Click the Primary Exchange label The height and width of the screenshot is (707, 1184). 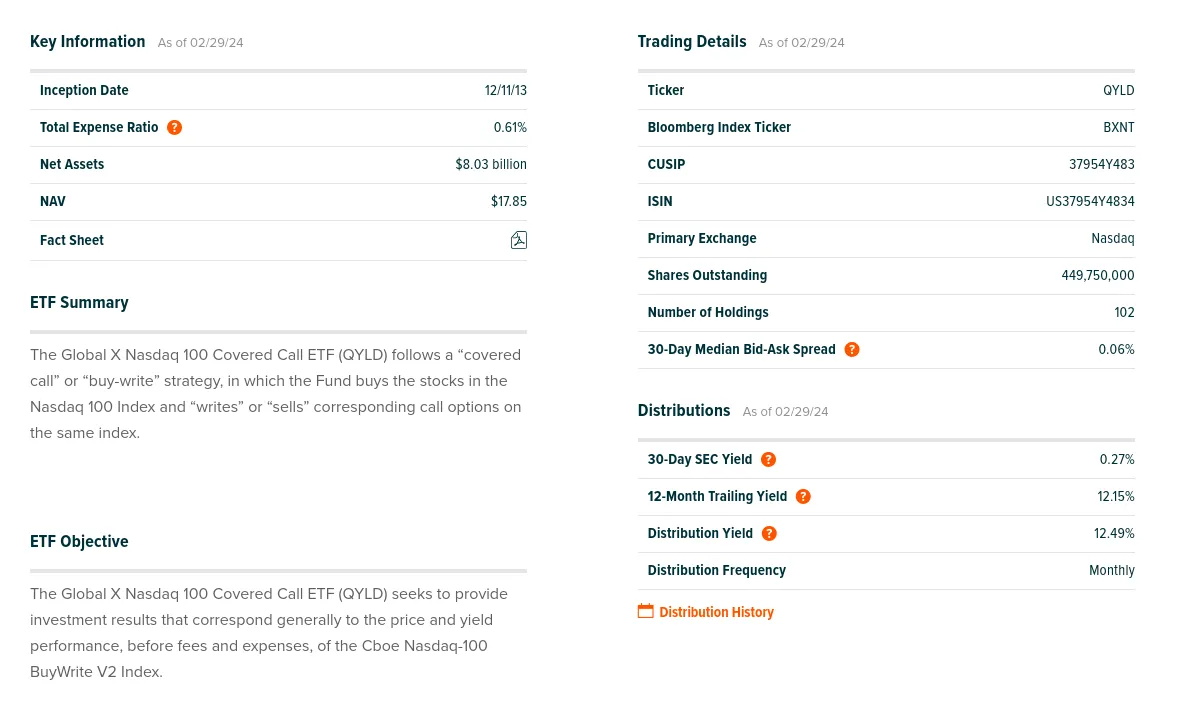tap(701, 239)
